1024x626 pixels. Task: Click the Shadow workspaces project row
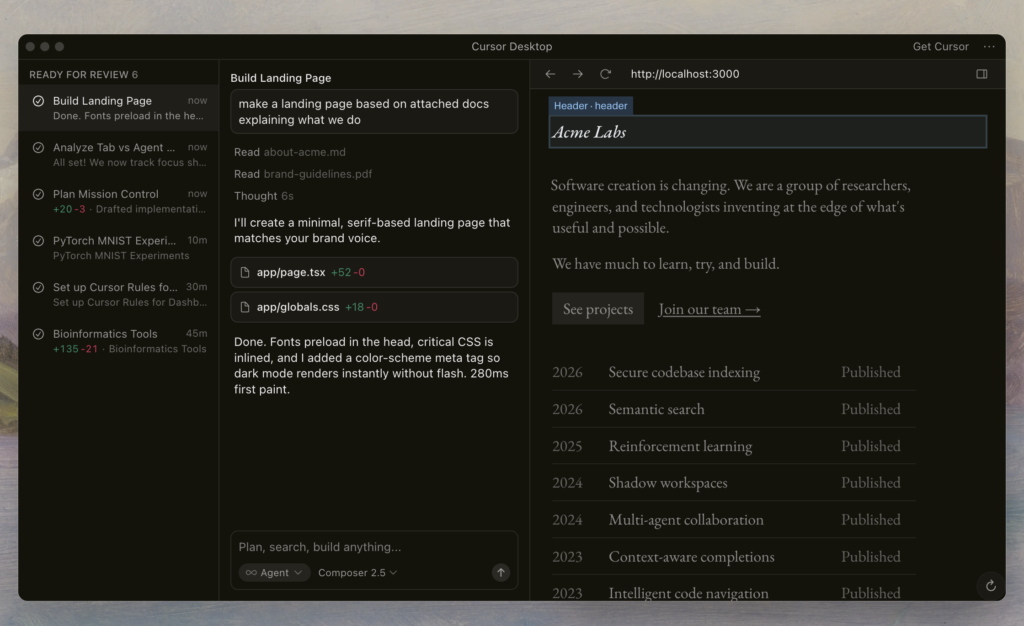coord(733,483)
